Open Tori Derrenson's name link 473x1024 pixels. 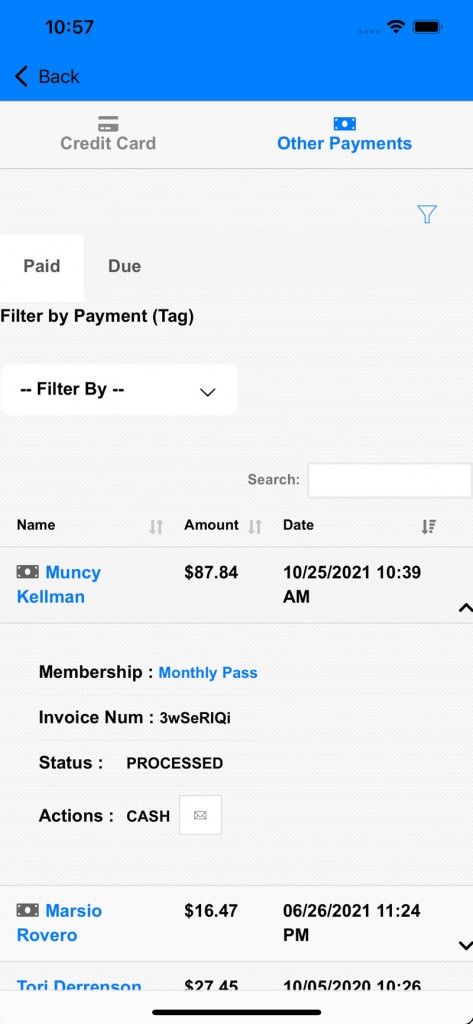tap(79, 986)
